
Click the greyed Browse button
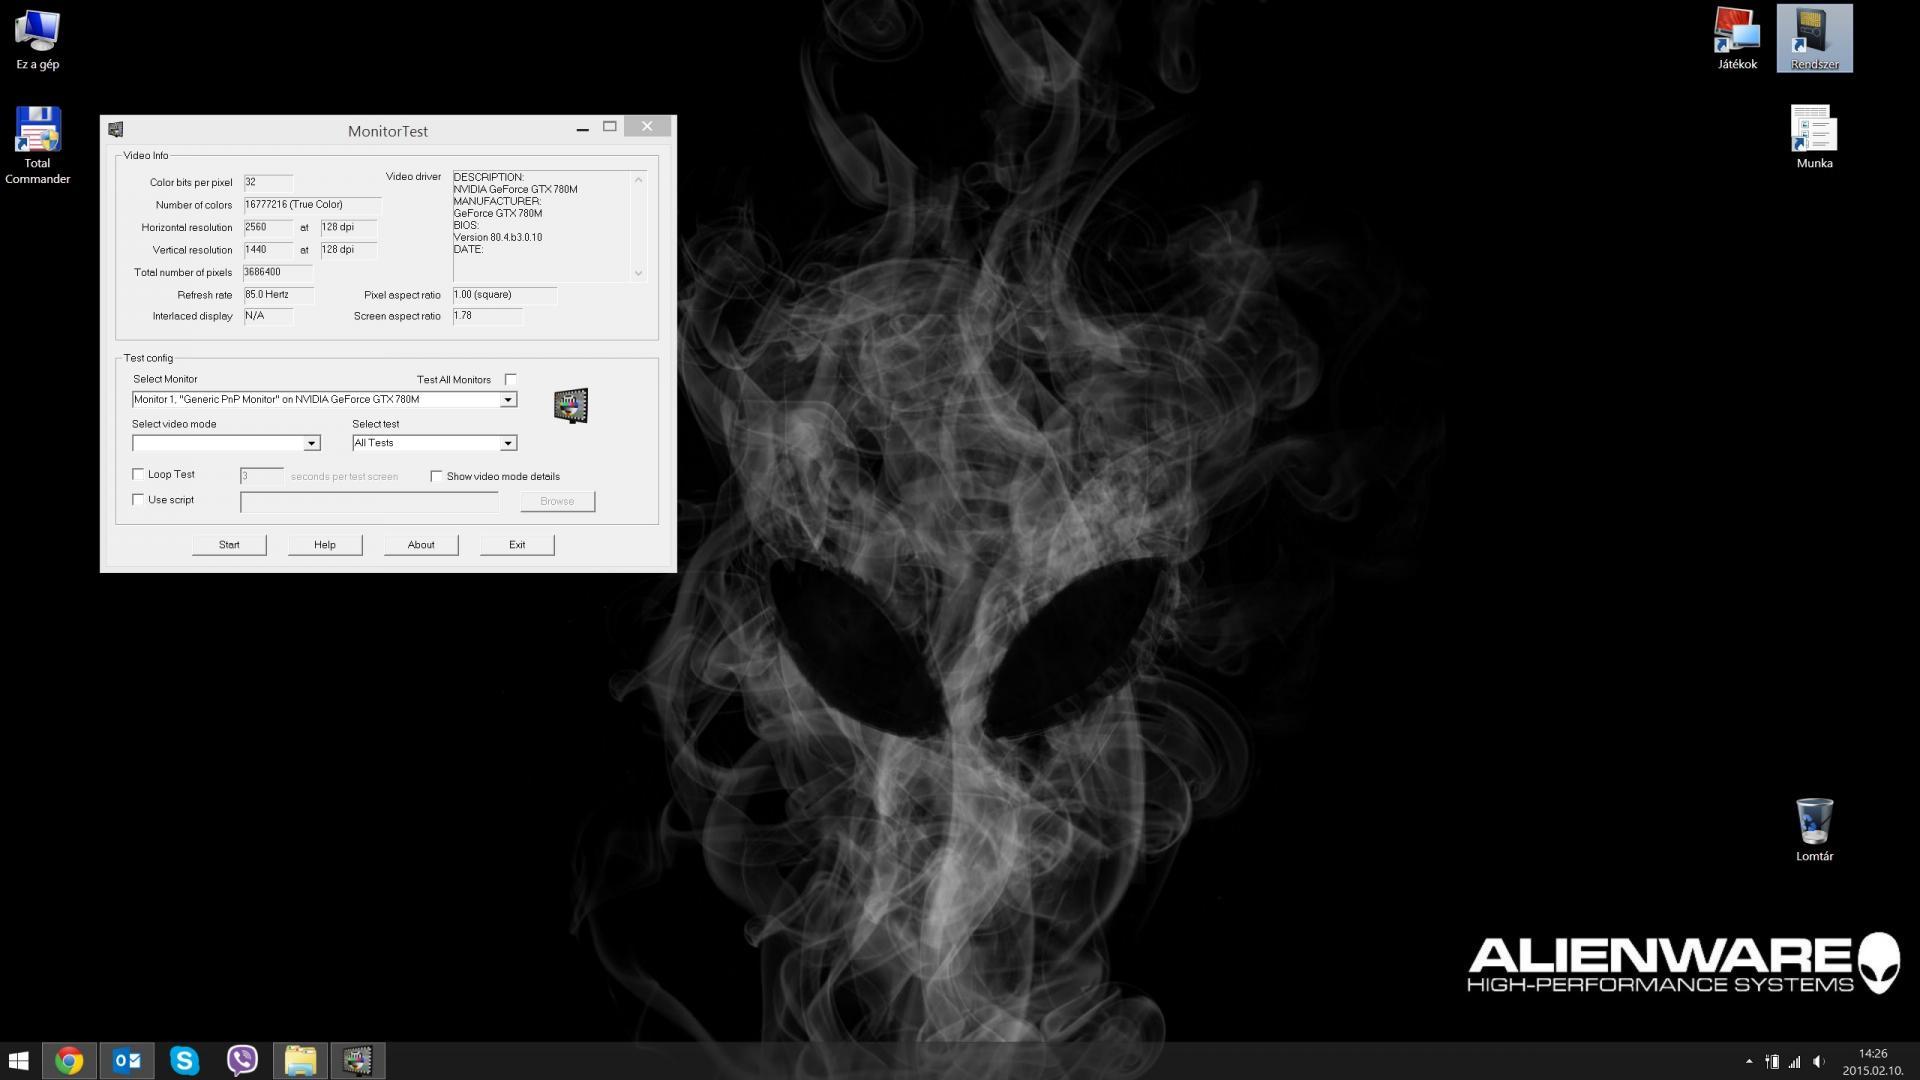pyautogui.click(x=557, y=501)
